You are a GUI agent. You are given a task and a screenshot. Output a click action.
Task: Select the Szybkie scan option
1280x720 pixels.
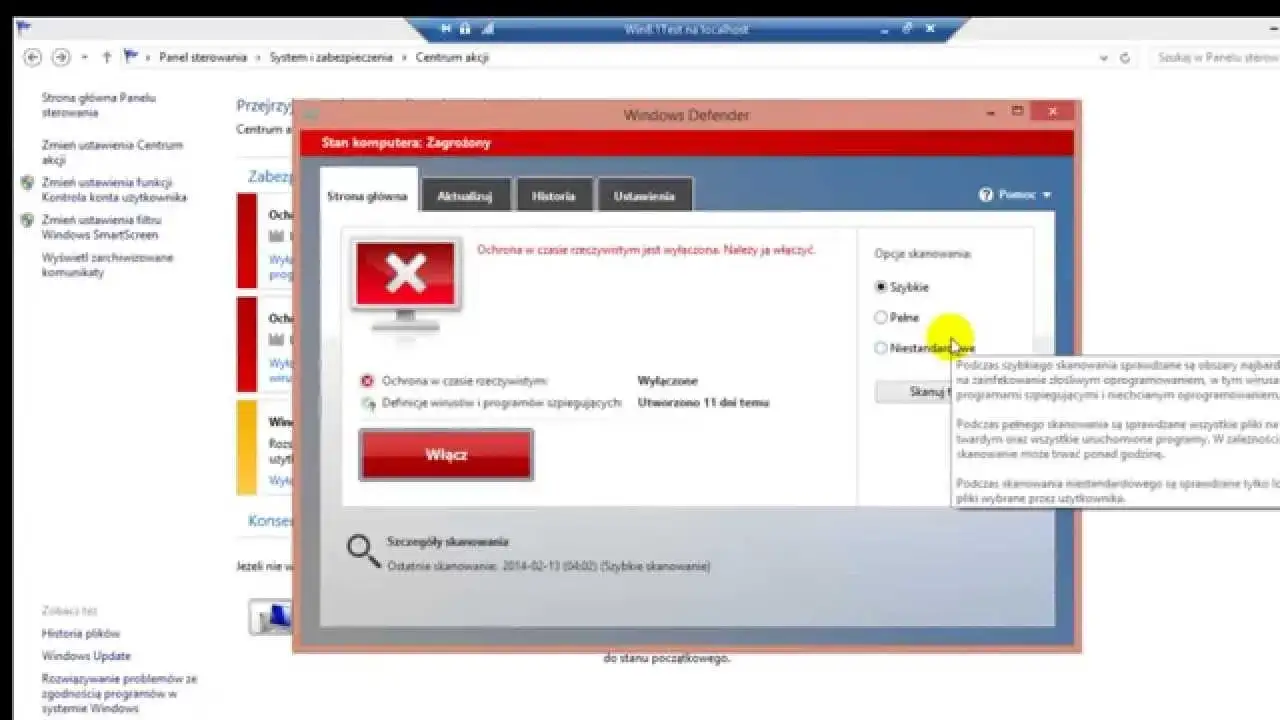tap(881, 287)
